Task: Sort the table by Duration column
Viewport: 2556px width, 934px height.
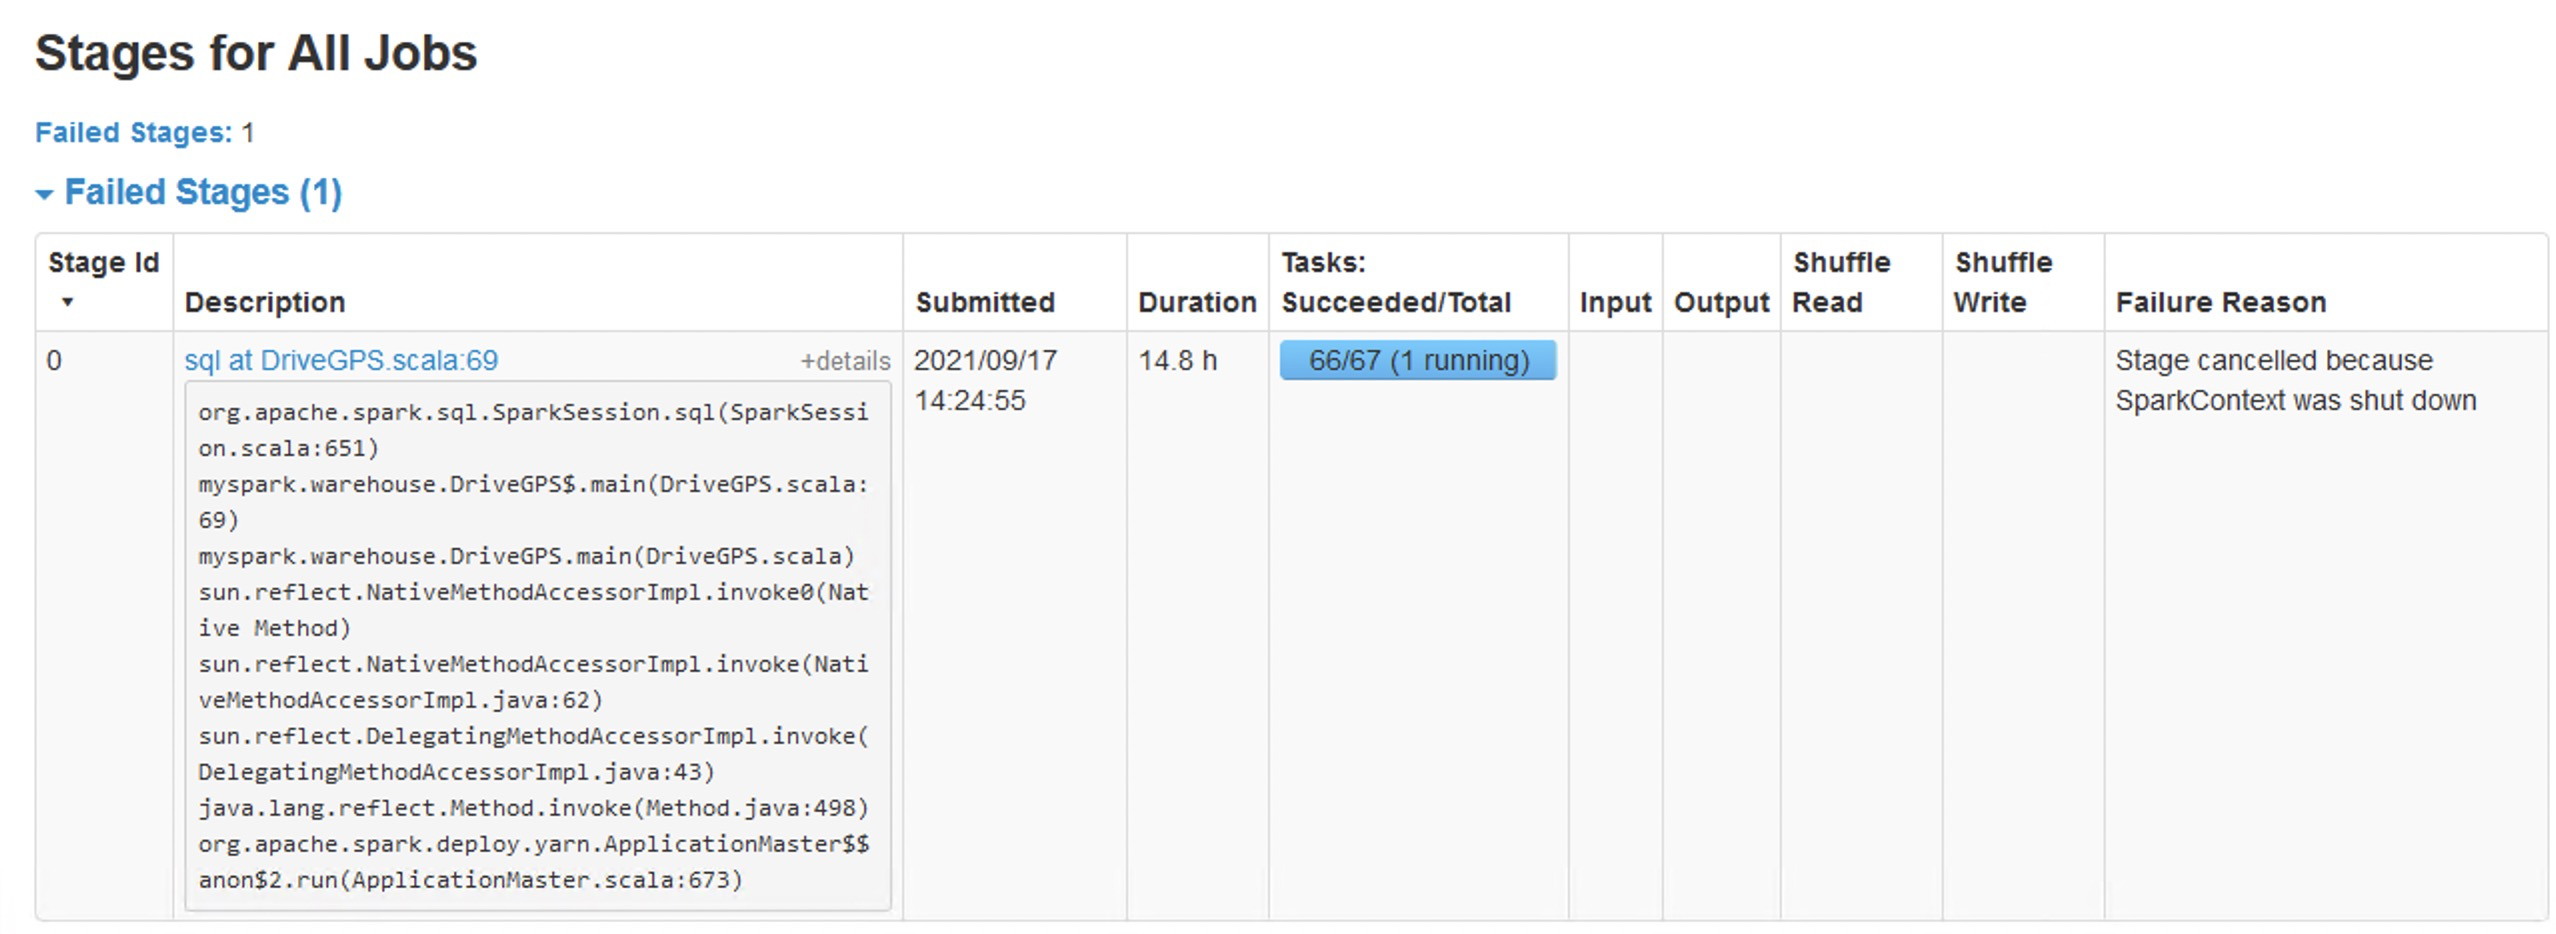Action: coord(1197,301)
